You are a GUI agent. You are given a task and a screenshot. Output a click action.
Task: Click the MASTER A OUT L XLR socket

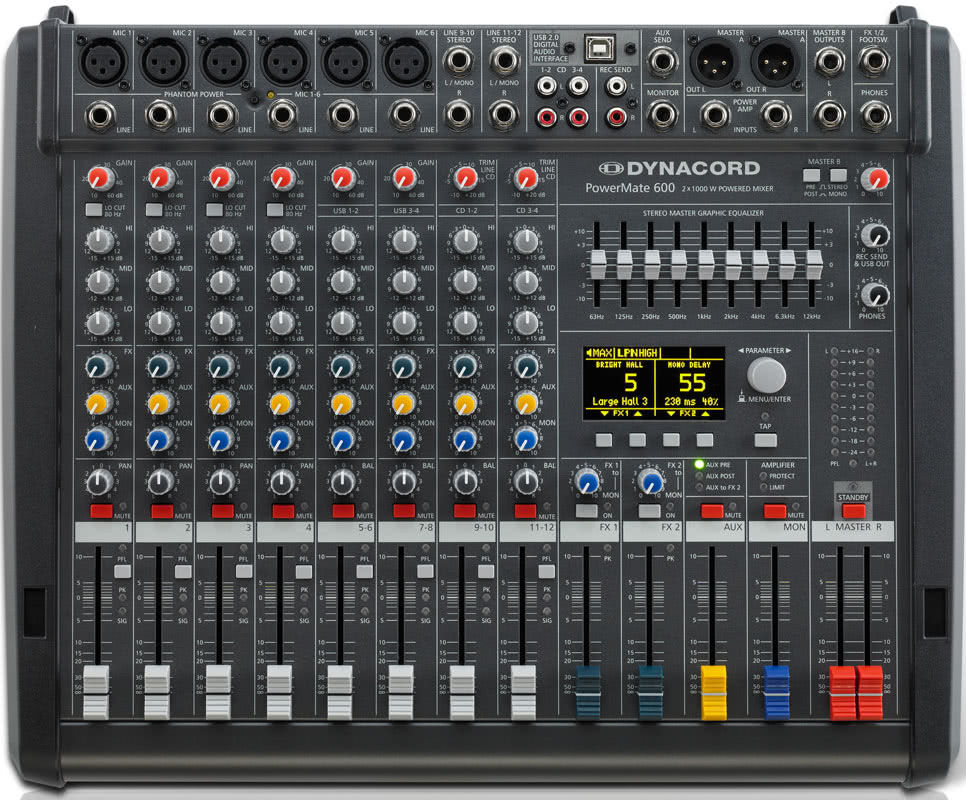[714, 61]
